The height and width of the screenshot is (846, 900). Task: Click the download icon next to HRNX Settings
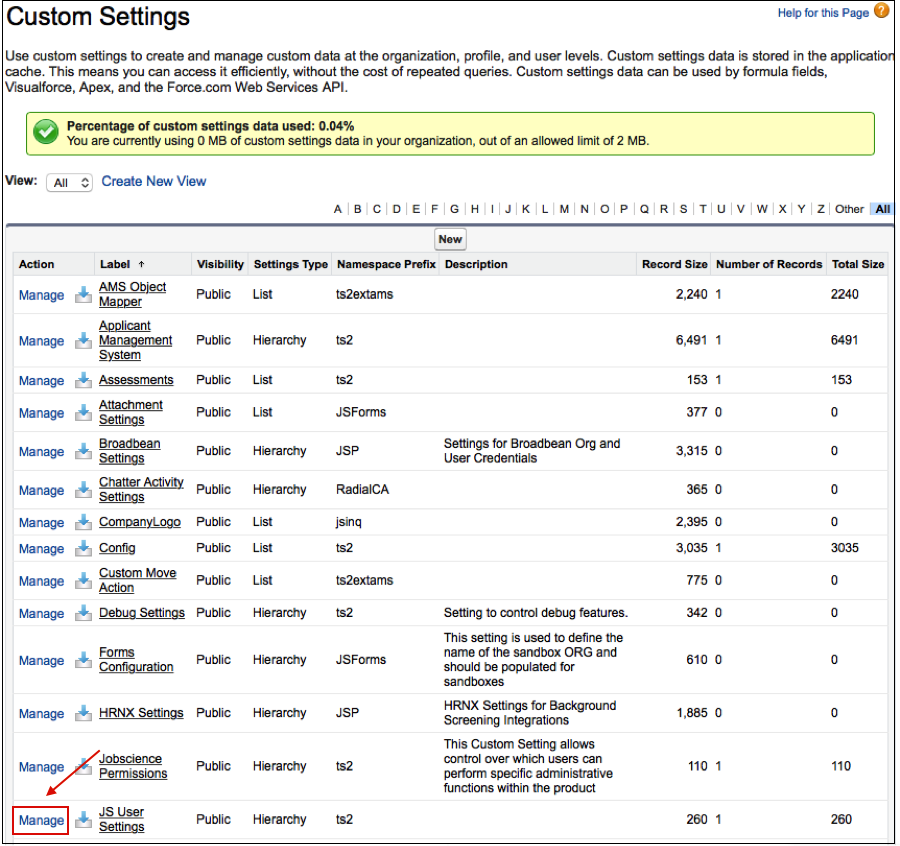(83, 713)
